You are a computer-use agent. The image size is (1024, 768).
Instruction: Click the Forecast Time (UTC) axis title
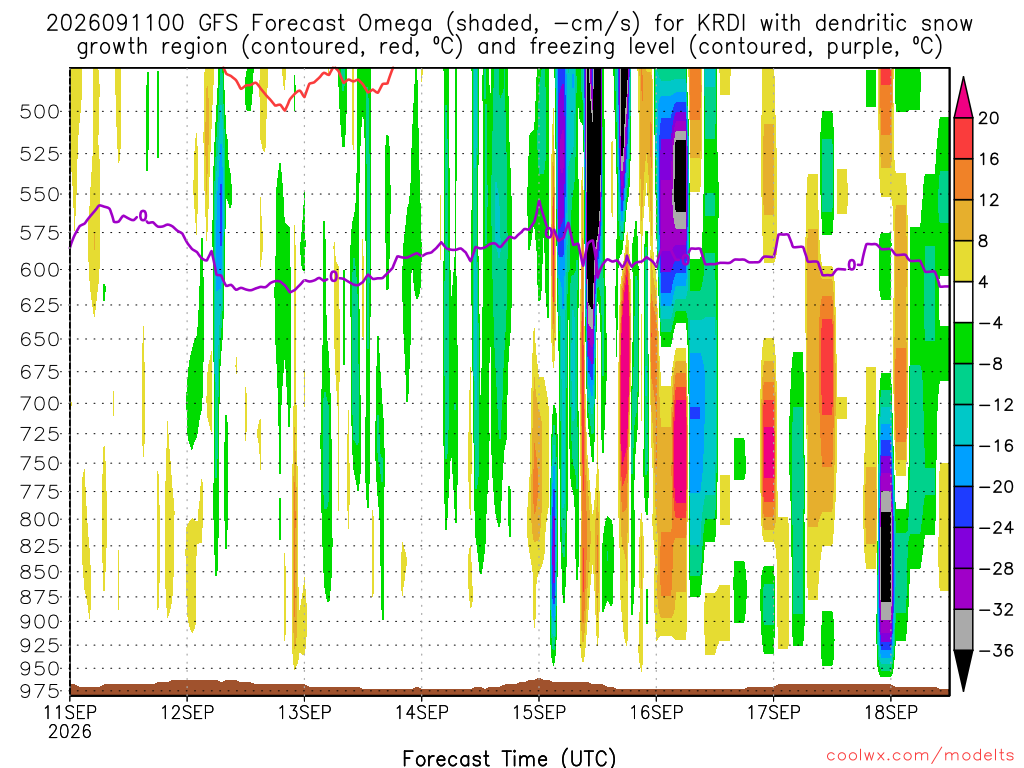pos(509,758)
